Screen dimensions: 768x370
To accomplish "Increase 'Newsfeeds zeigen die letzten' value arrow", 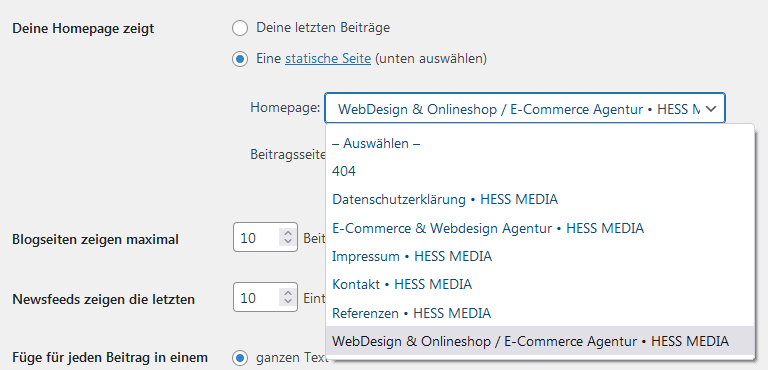I will point(288,293).
